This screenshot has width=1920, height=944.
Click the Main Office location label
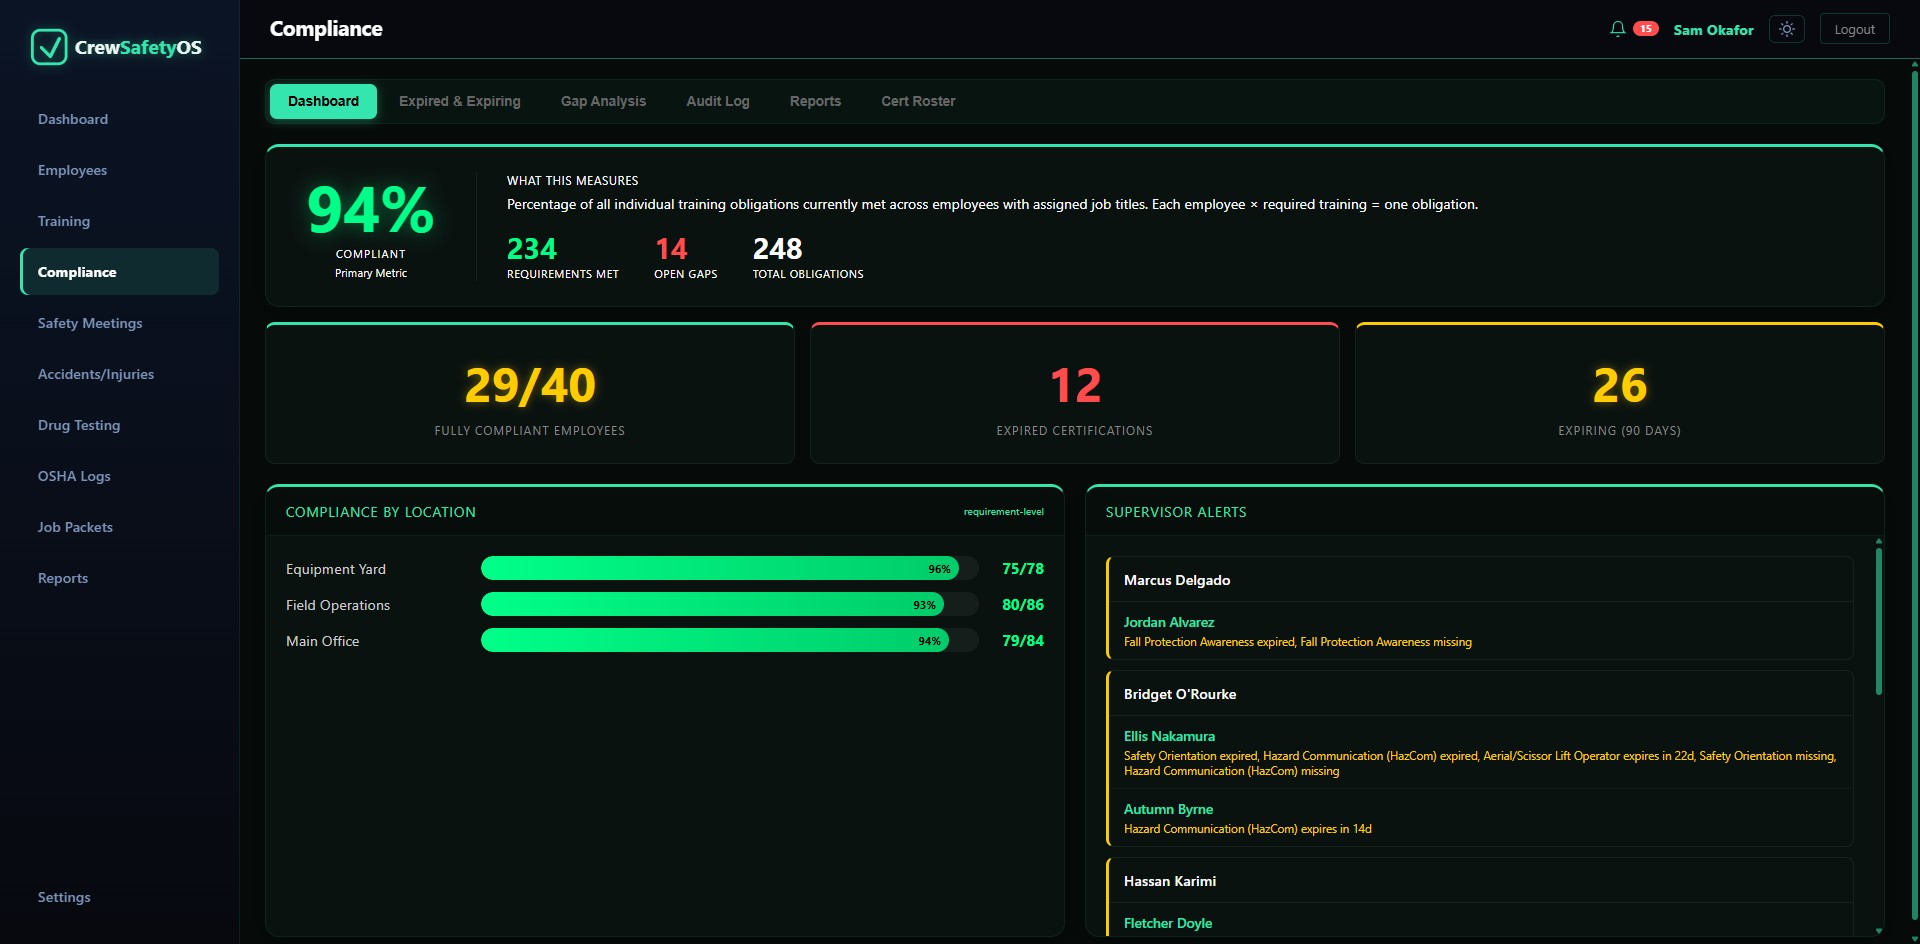pyautogui.click(x=322, y=641)
